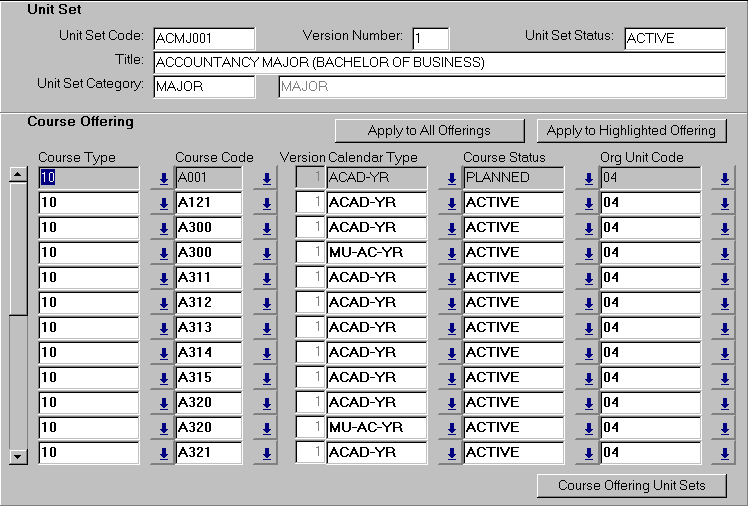
Task: Open Calendar Type list for ACAD-YR in A001 row
Action: click(451, 178)
